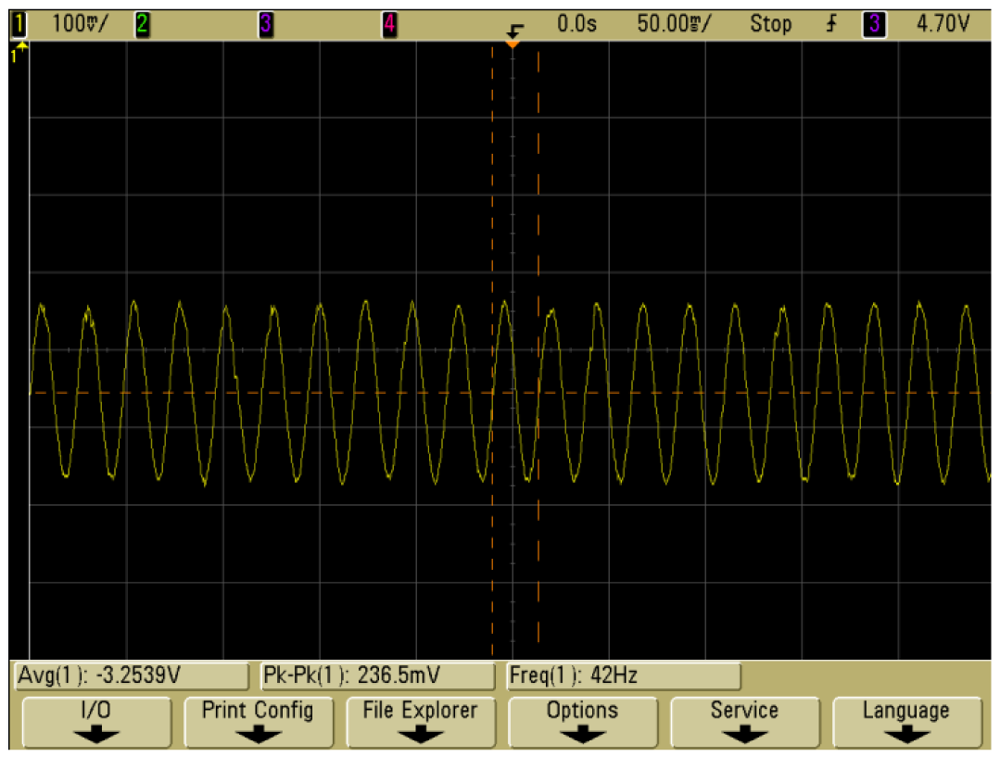The width and height of the screenshot is (1000, 757).
Task: Expand the I/O softkey menu
Action: point(96,721)
